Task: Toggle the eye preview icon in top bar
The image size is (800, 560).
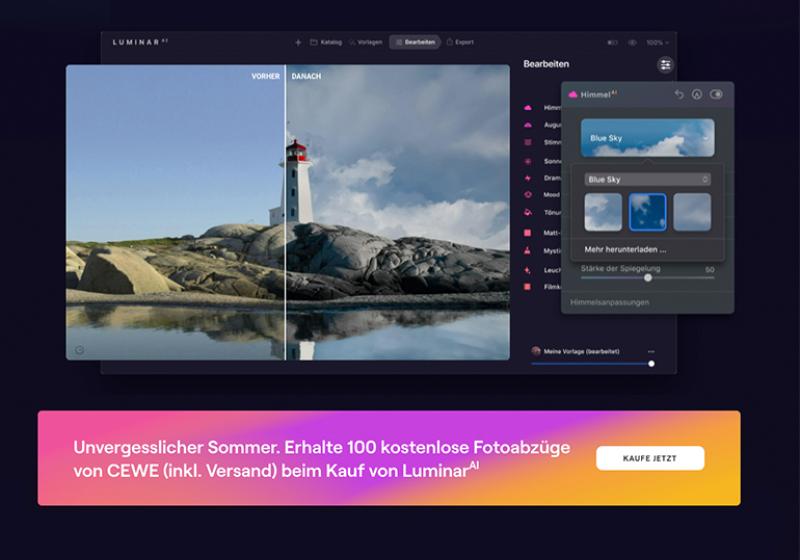Action: (x=632, y=43)
